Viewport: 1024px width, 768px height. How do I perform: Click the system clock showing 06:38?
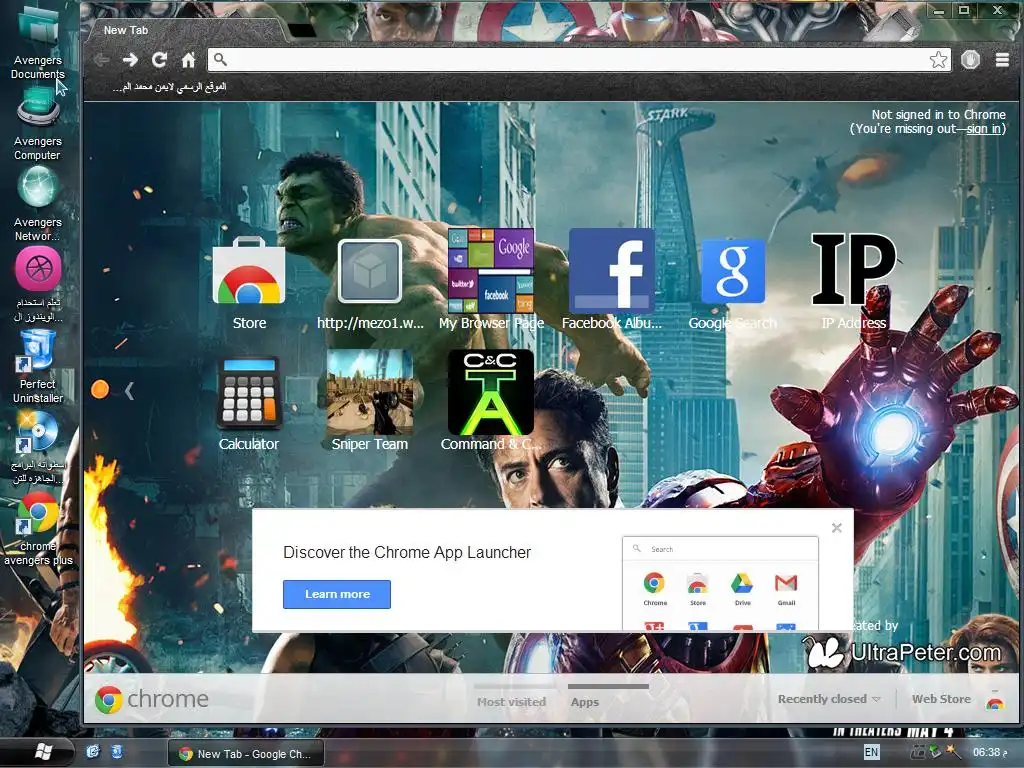989,752
